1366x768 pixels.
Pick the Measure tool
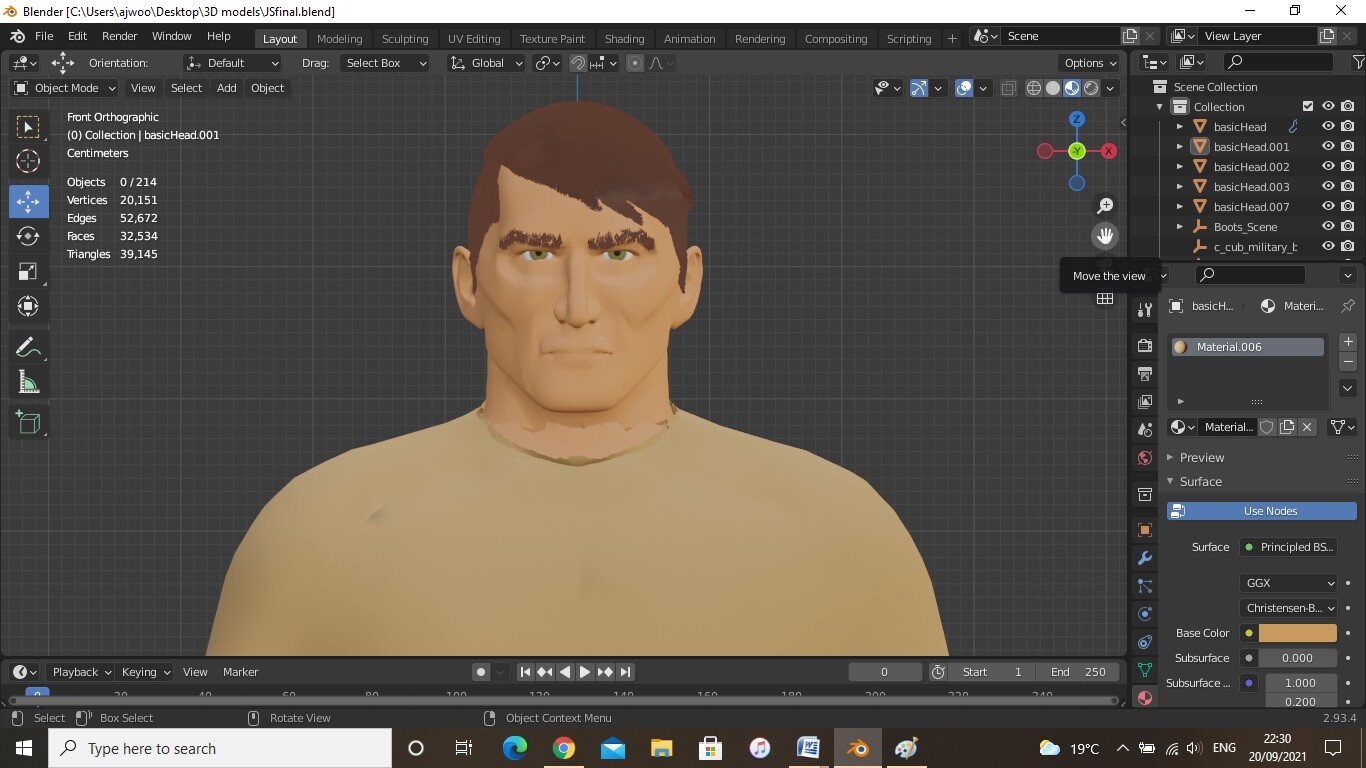pyautogui.click(x=28, y=384)
